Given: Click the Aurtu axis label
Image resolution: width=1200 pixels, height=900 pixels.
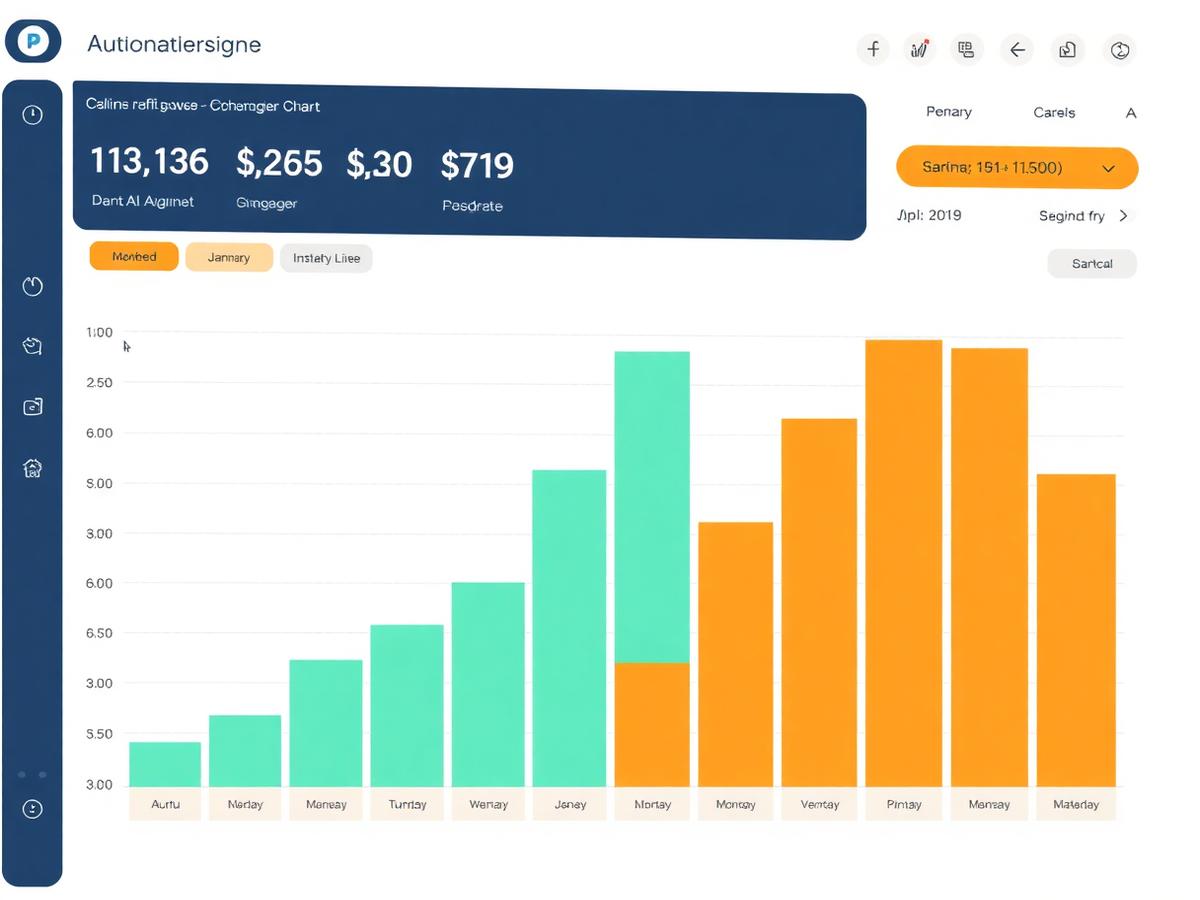Looking at the screenshot, I should 165,804.
